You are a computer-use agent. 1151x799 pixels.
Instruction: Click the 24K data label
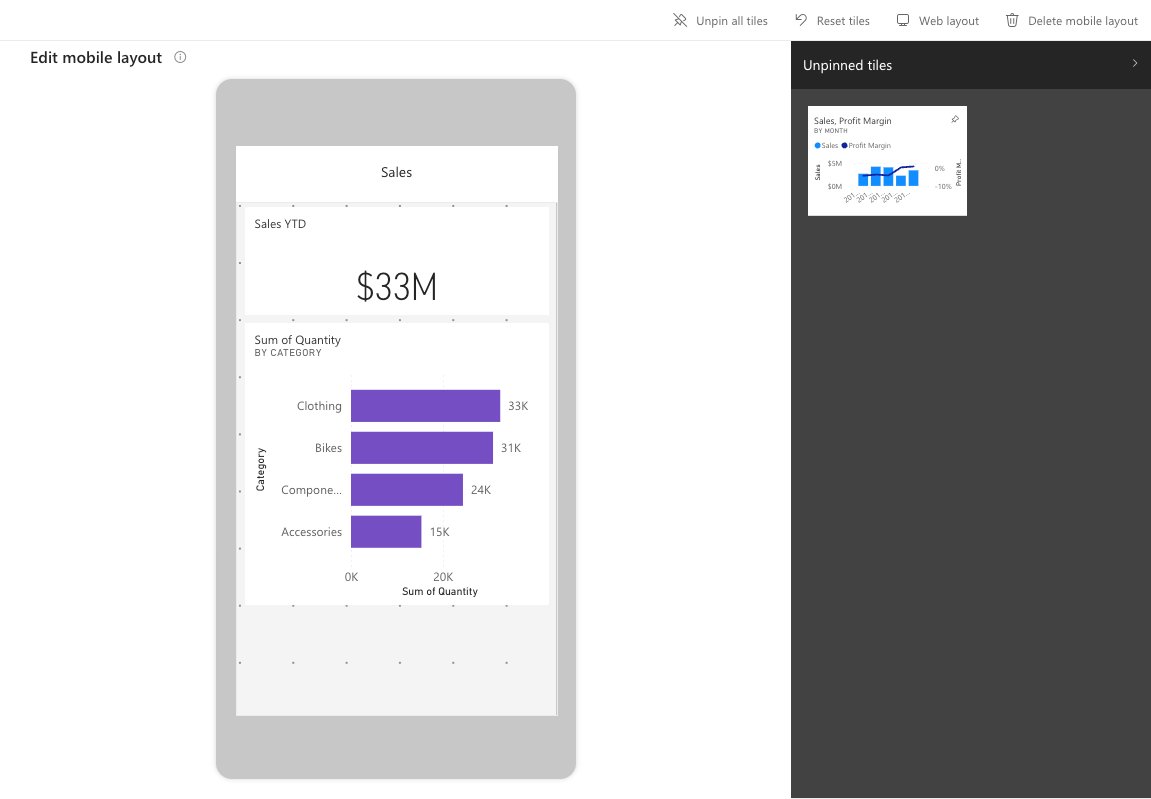click(481, 490)
